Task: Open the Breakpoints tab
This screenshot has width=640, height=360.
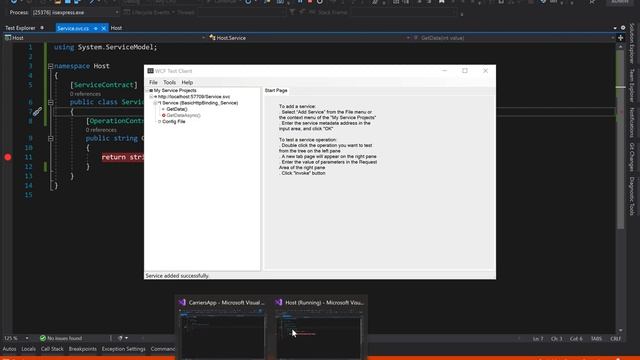Action: pos(83,349)
